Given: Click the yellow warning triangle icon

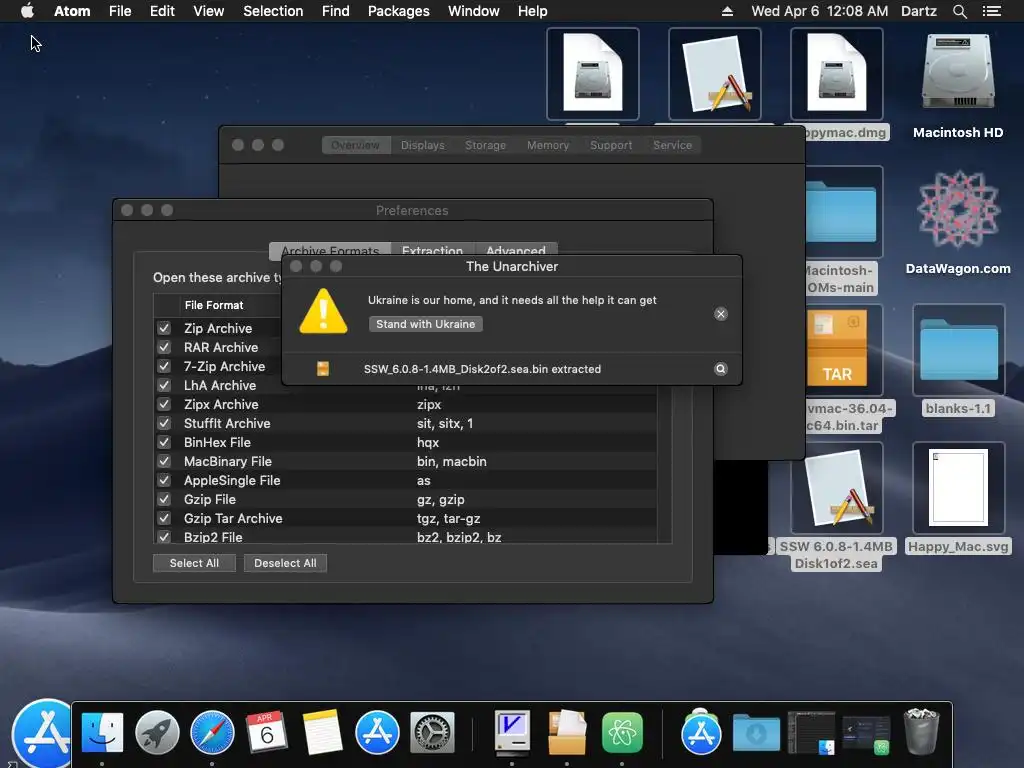Looking at the screenshot, I should coord(323,312).
